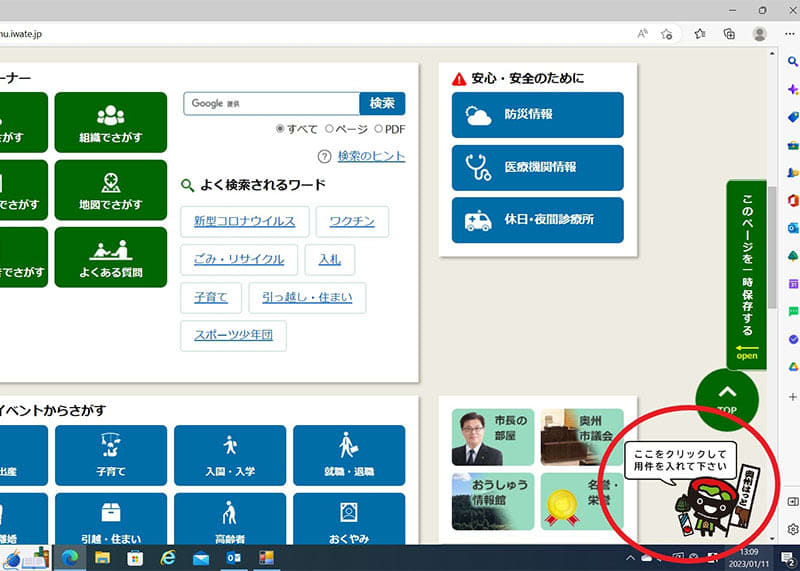Open Edge settings and more menu

789,34
